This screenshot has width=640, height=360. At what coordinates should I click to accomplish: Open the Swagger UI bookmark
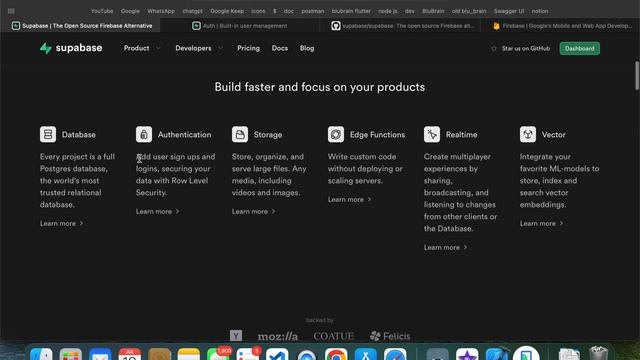[509, 11]
